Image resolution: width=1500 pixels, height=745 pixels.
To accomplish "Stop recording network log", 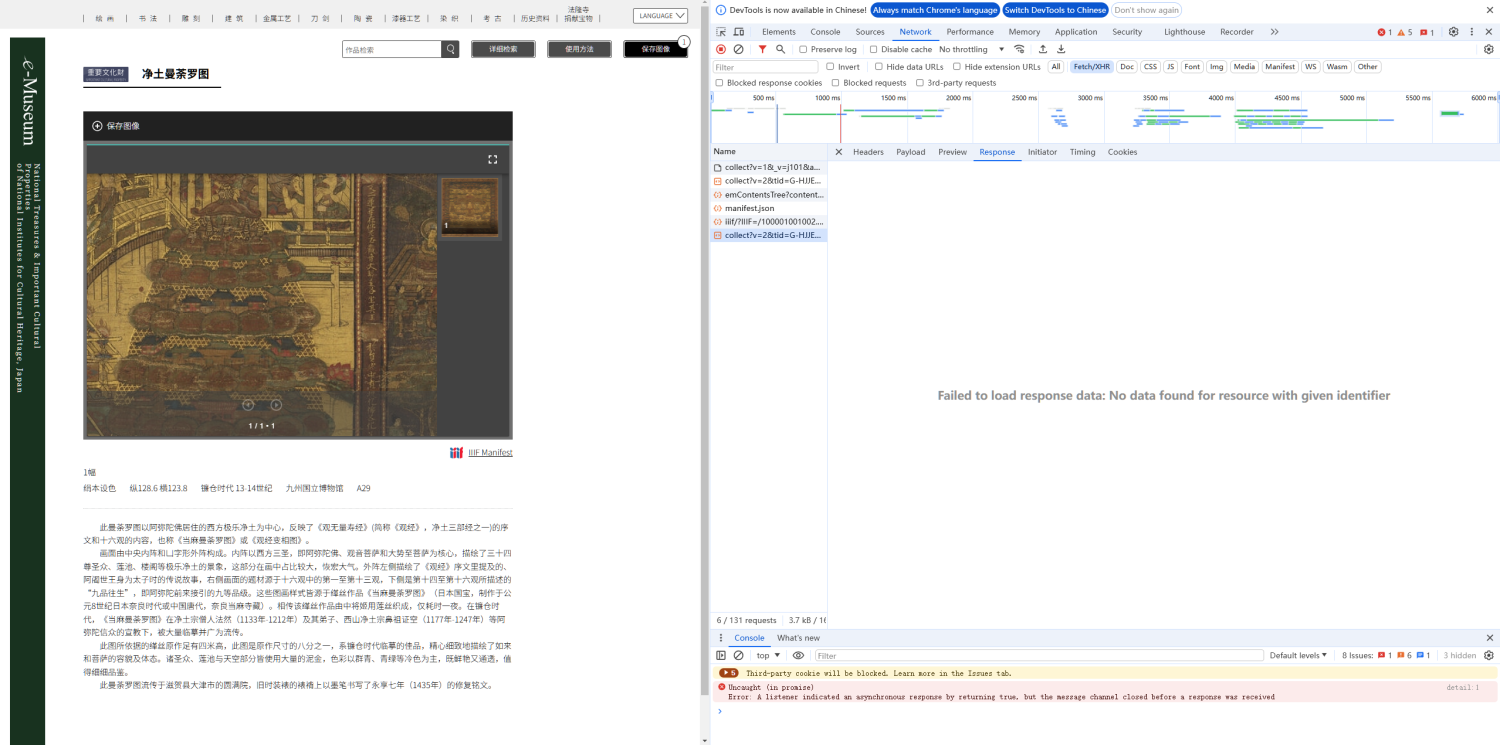I will [721, 49].
